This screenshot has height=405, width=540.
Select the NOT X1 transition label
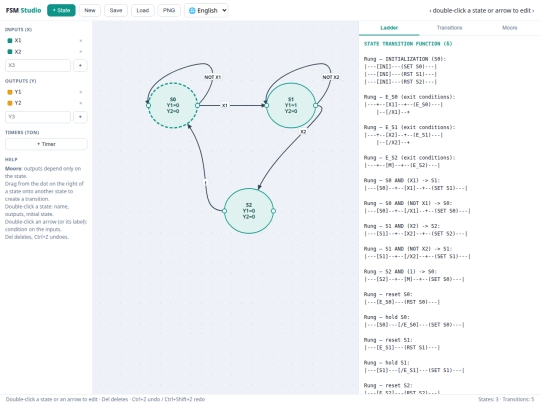(x=212, y=77)
